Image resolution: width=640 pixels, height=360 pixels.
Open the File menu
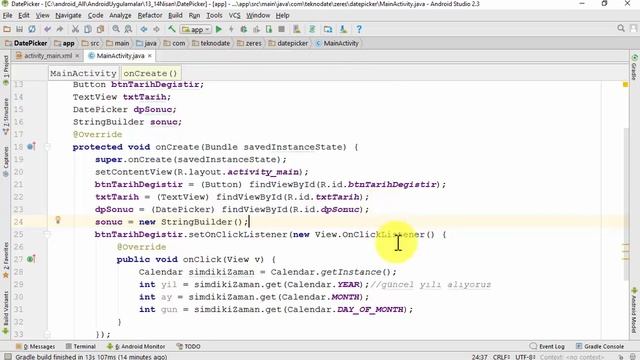[x=7, y=15]
